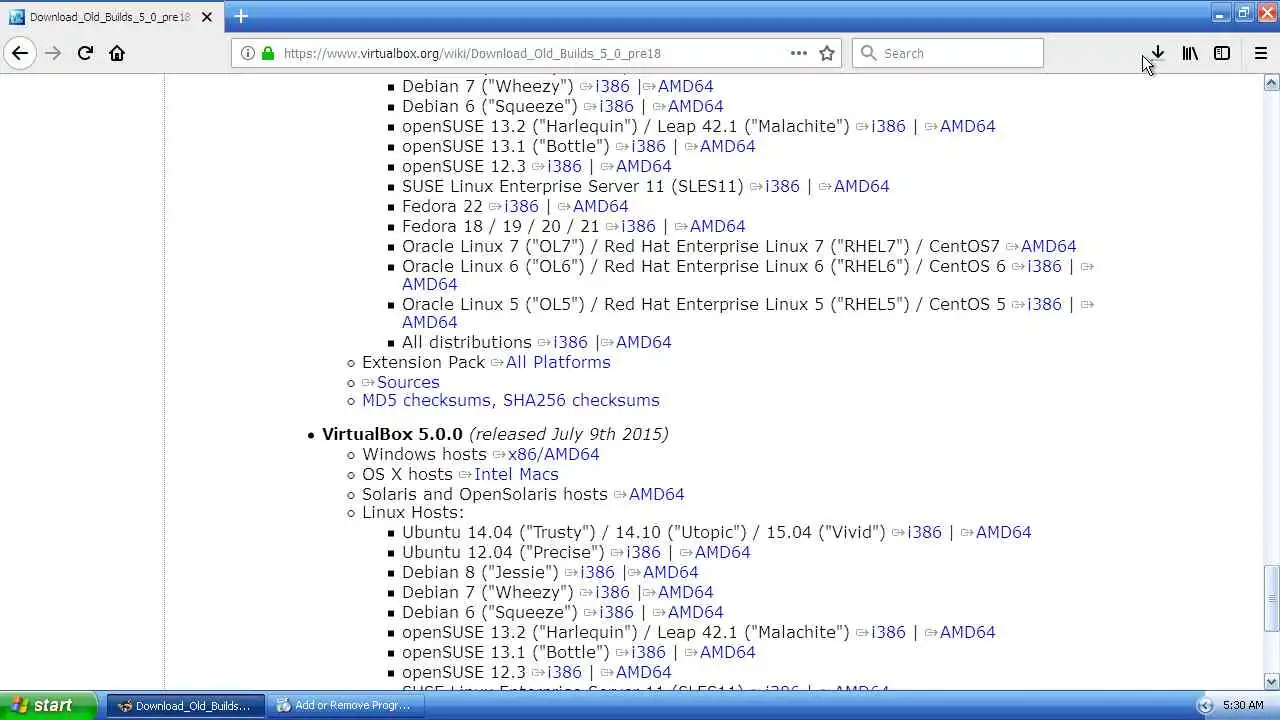Click the scrollbar down arrow

[x=1271, y=682]
